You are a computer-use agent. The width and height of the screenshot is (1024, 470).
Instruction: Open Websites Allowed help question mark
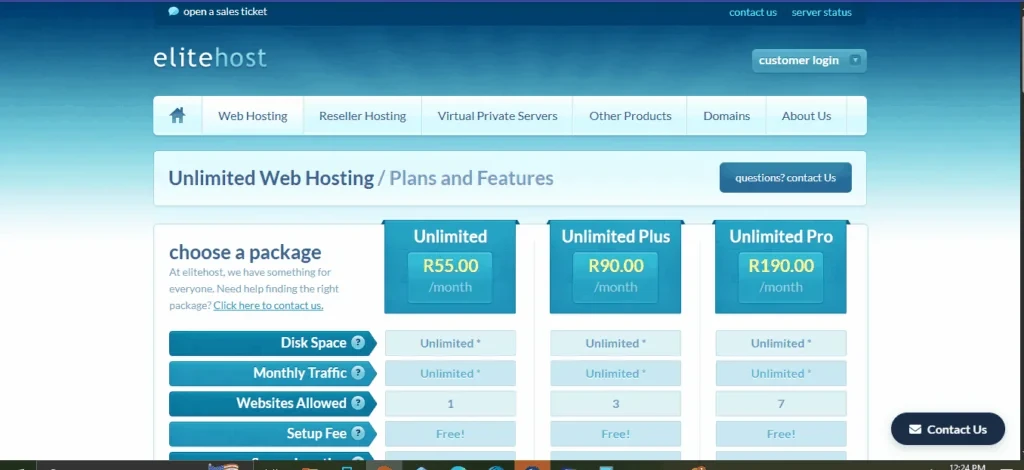click(358, 403)
